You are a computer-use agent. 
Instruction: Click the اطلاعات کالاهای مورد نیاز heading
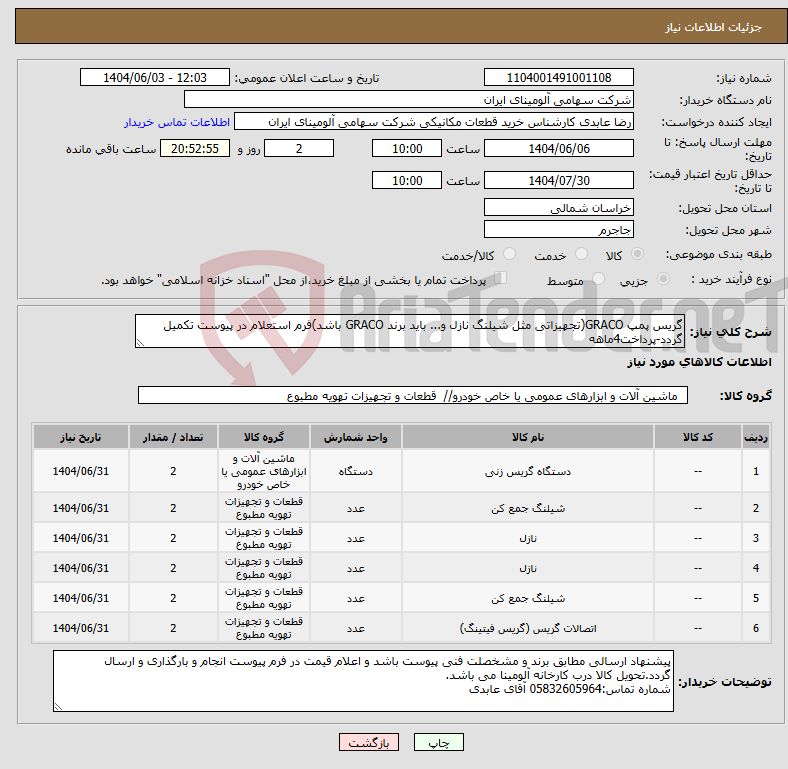pos(699,362)
